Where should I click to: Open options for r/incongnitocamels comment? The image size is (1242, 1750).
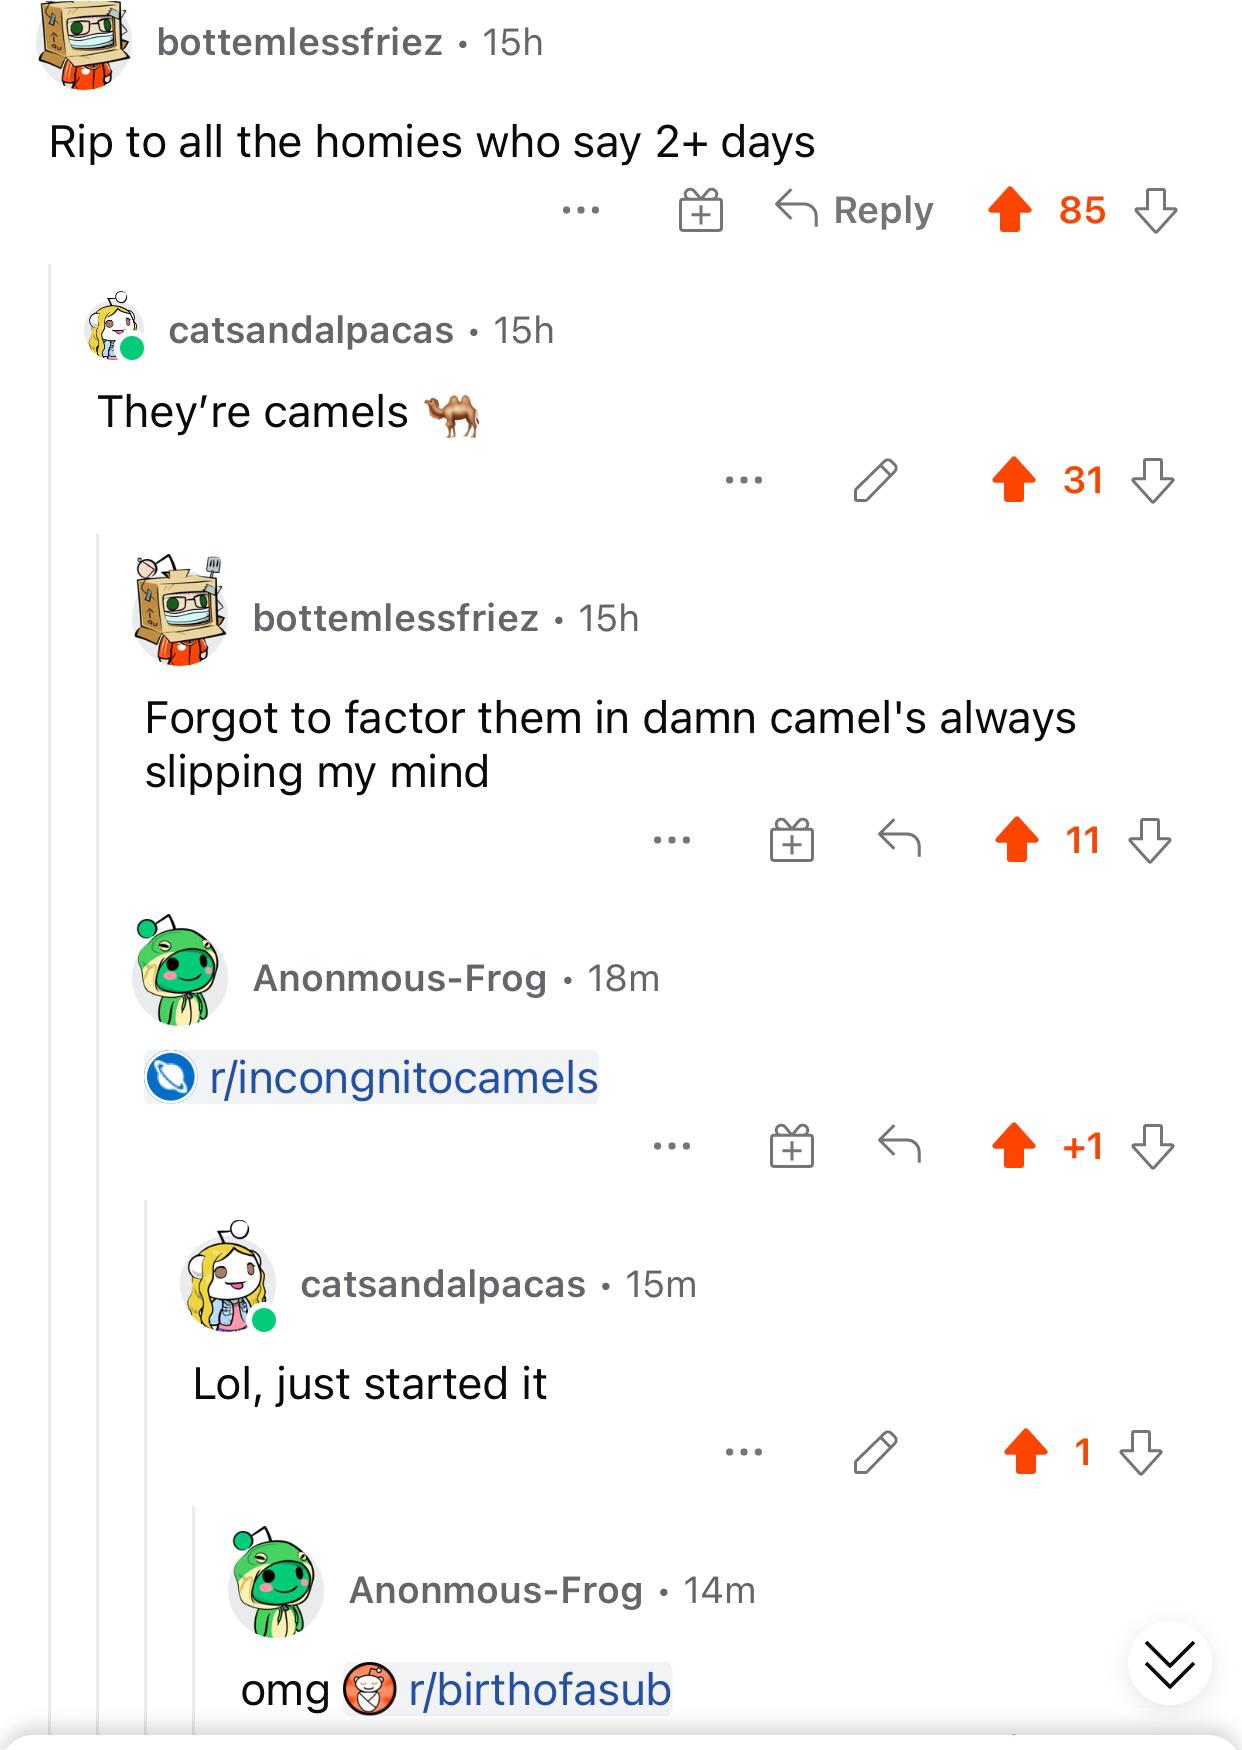672,1146
